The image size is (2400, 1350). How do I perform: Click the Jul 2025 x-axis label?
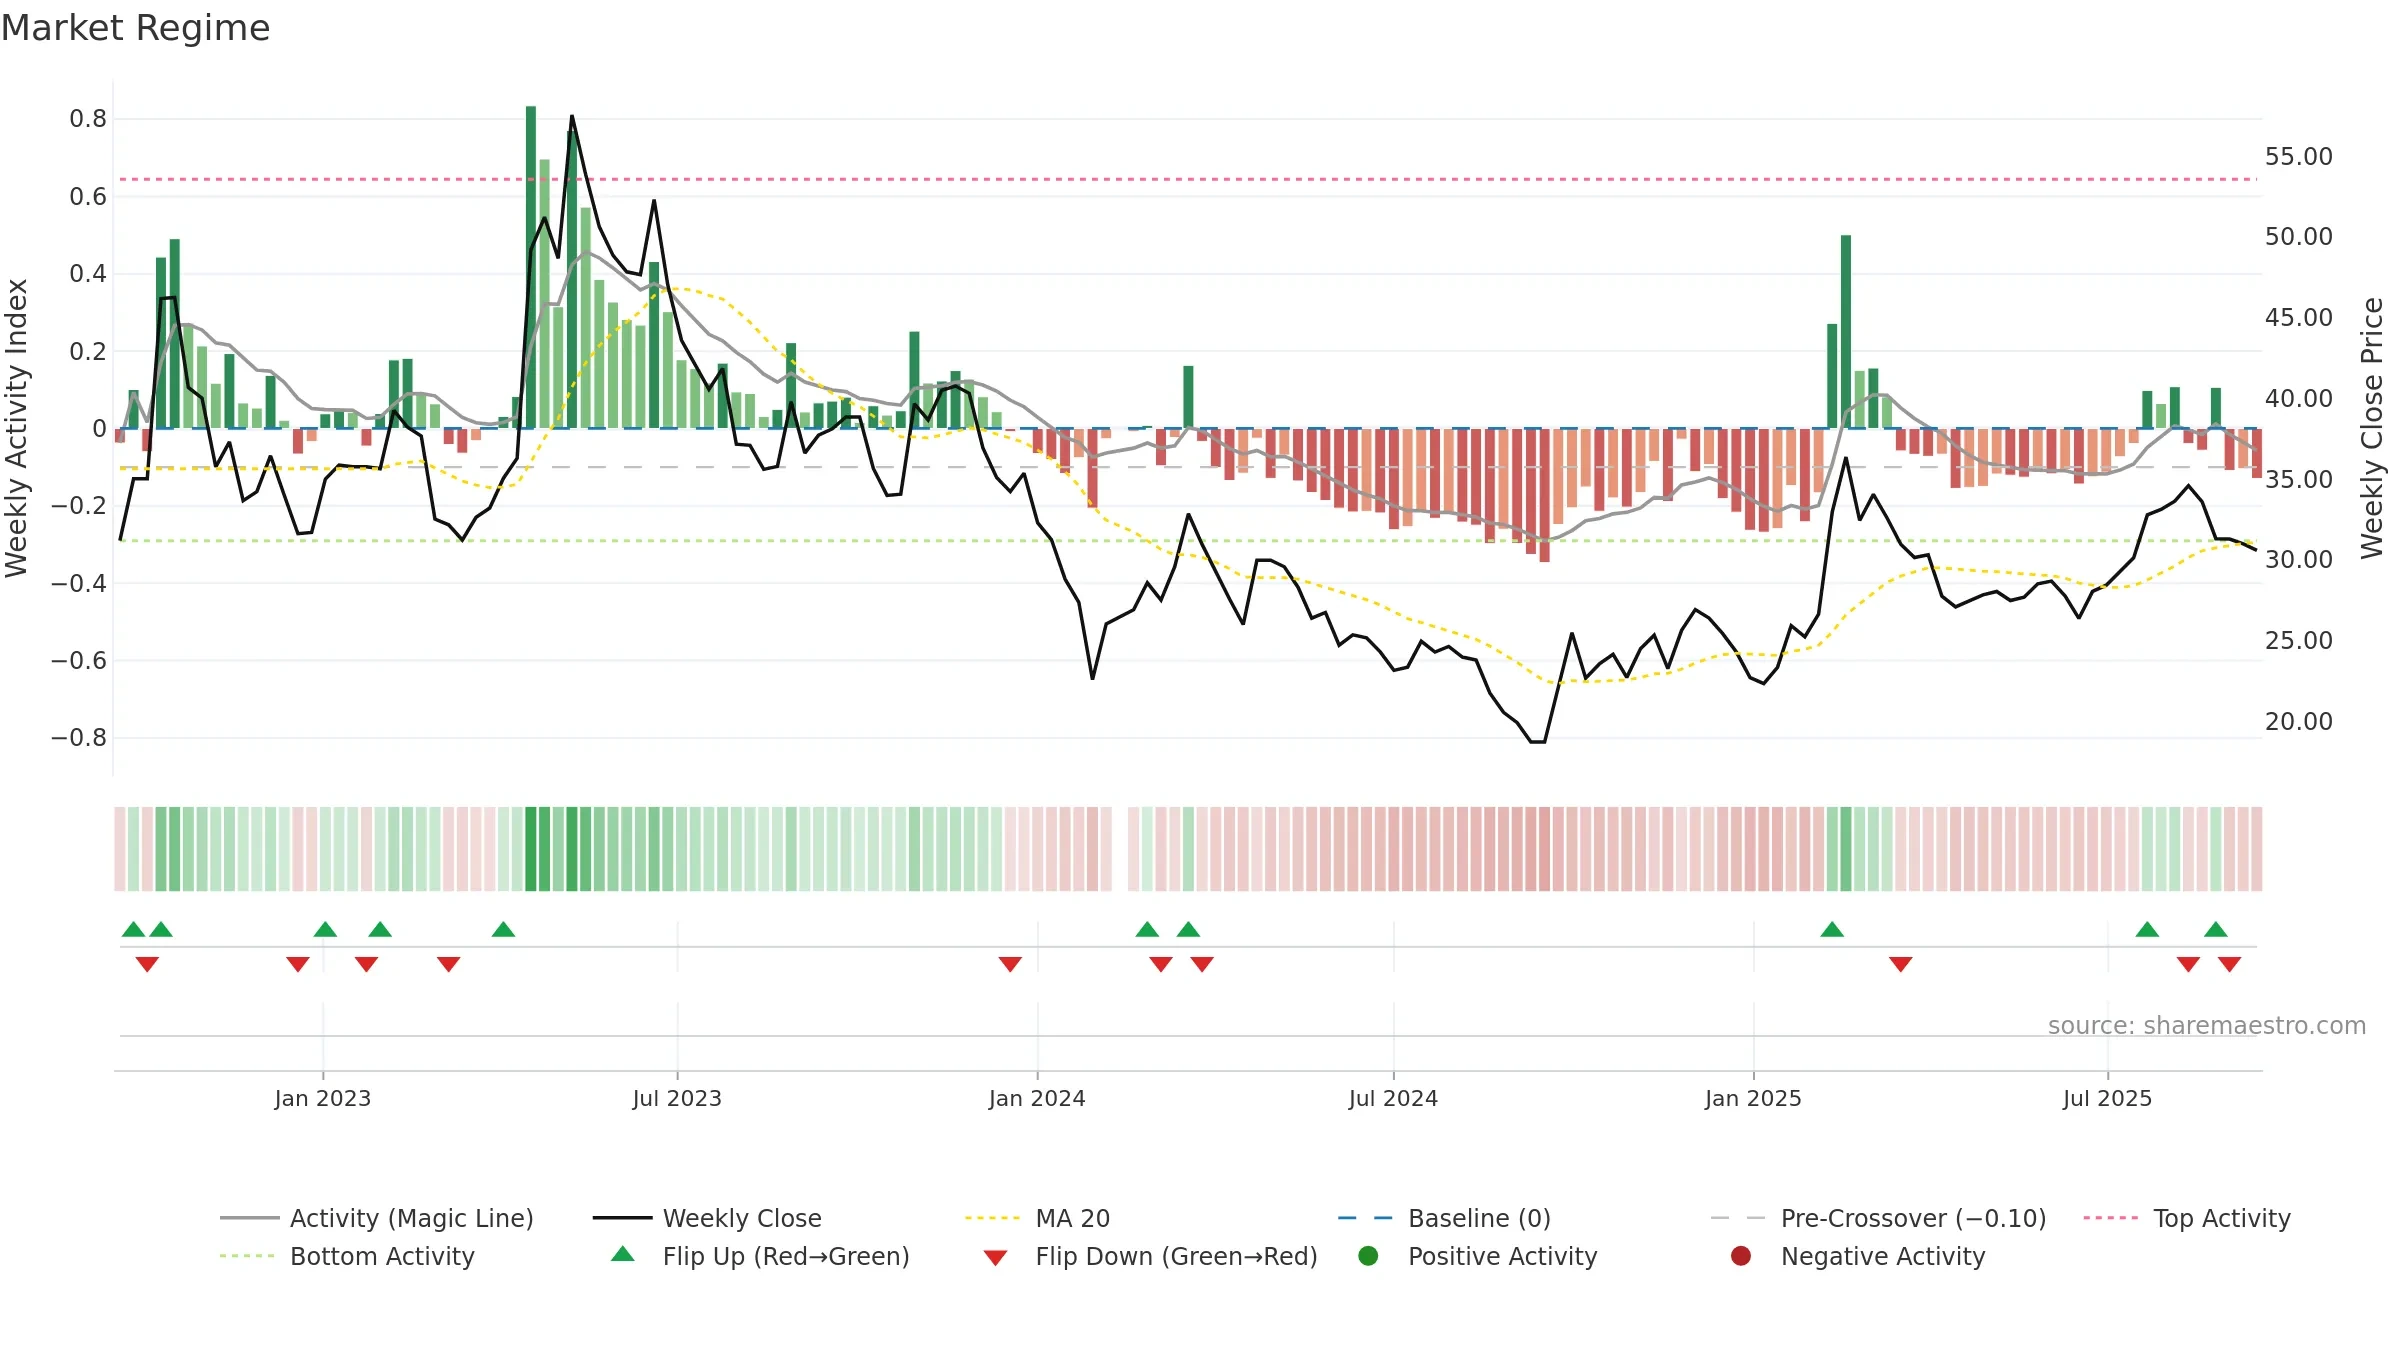(x=2107, y=1098)
